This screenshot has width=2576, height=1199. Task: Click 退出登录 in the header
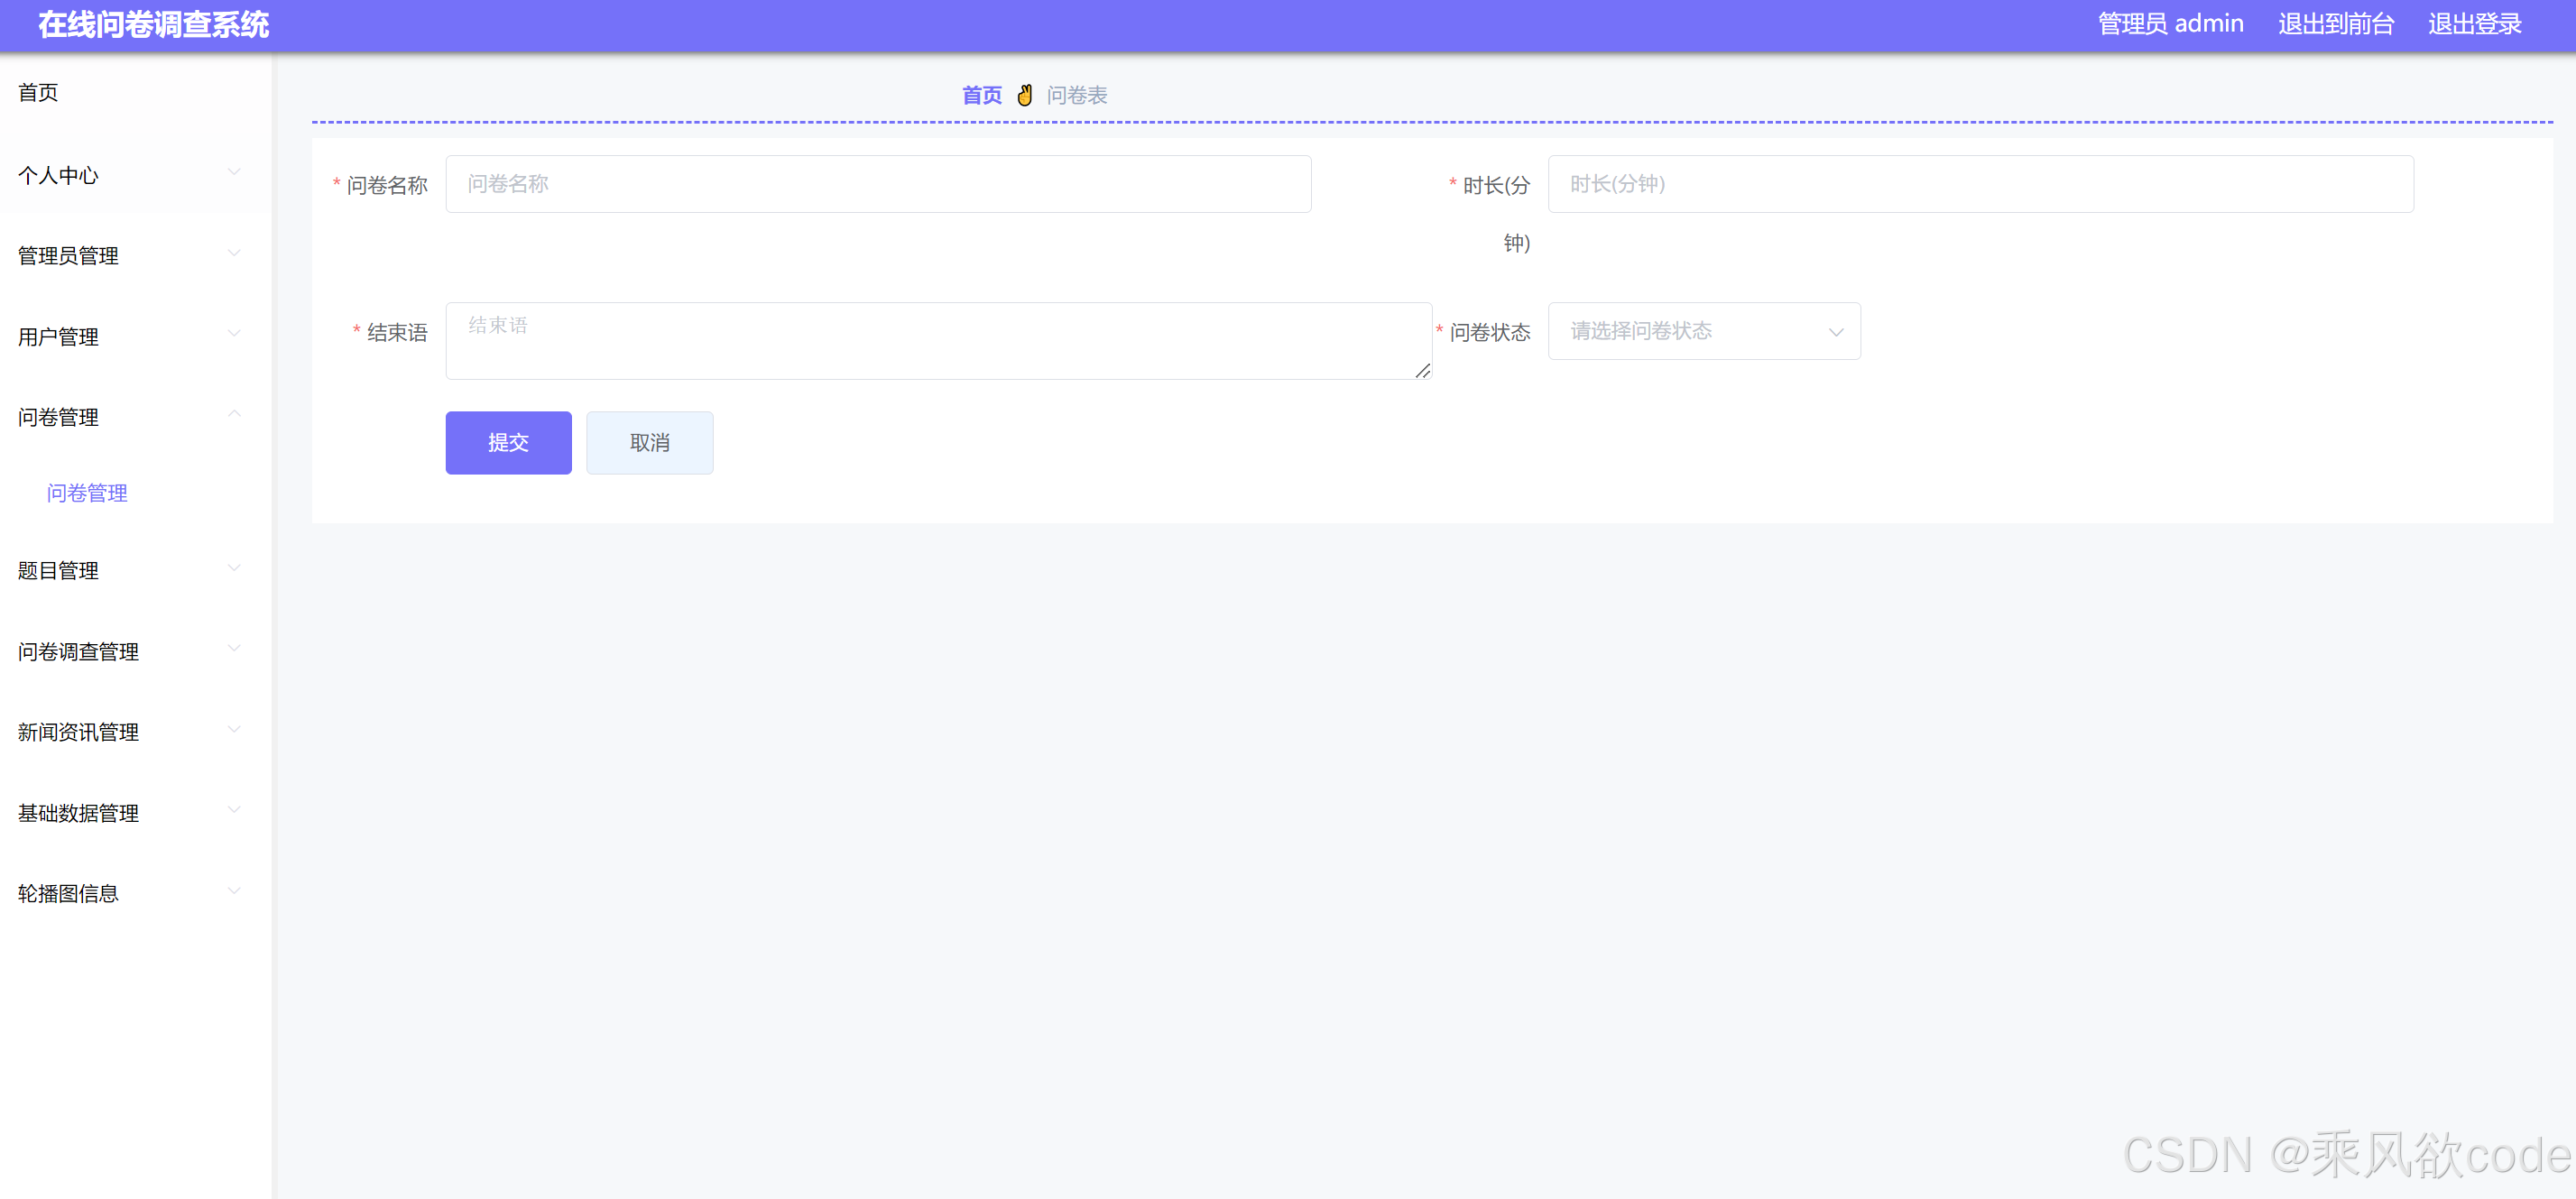coord(2474,24)
